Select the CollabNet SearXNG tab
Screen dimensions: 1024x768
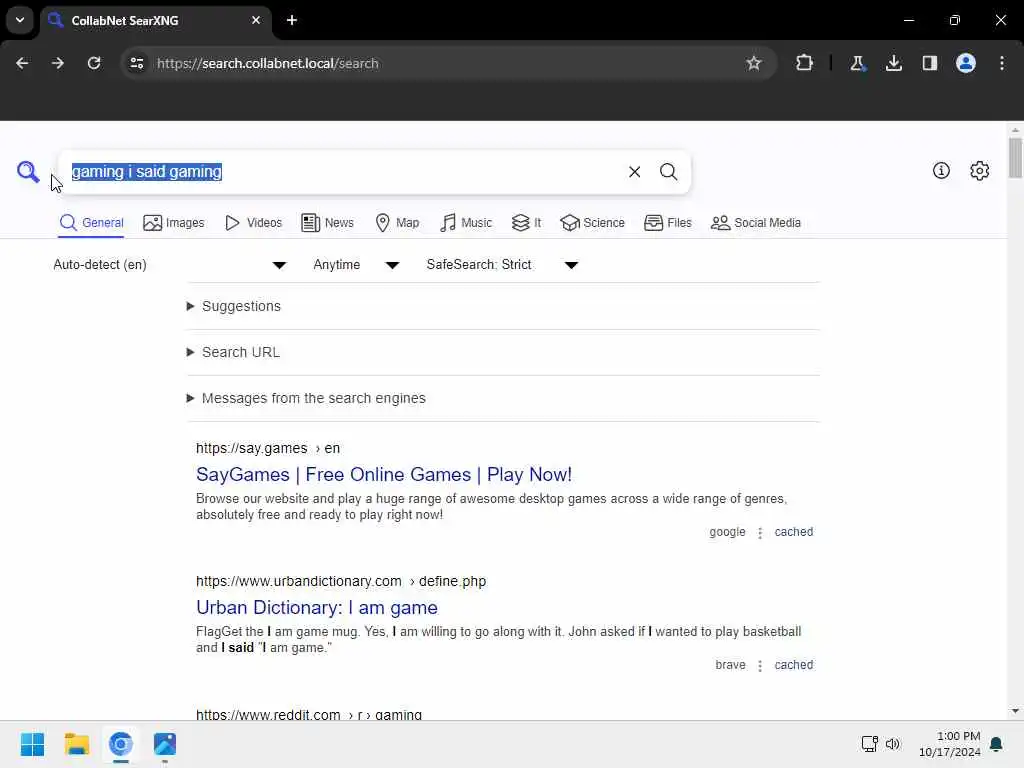click(155, 20)
